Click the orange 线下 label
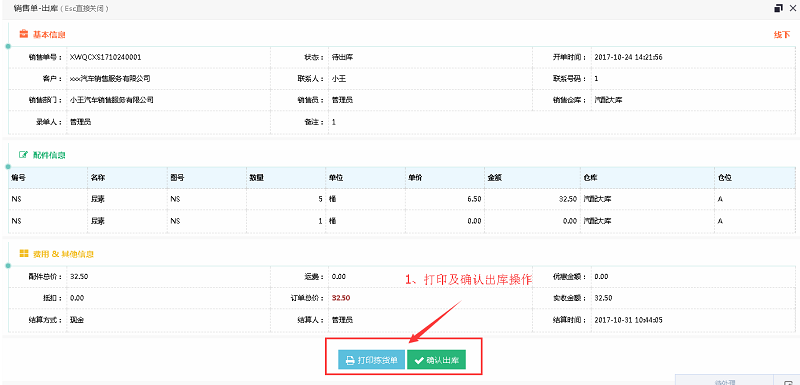800x385 pixels. pyautogui.click(x=782, y=35)
